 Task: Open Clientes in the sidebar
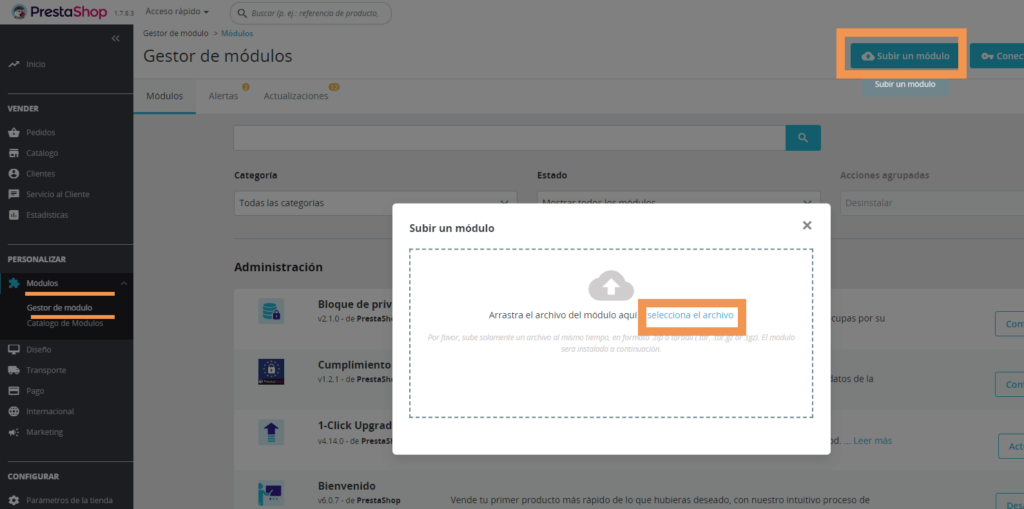pyautogui.click(x=41, y=173)
